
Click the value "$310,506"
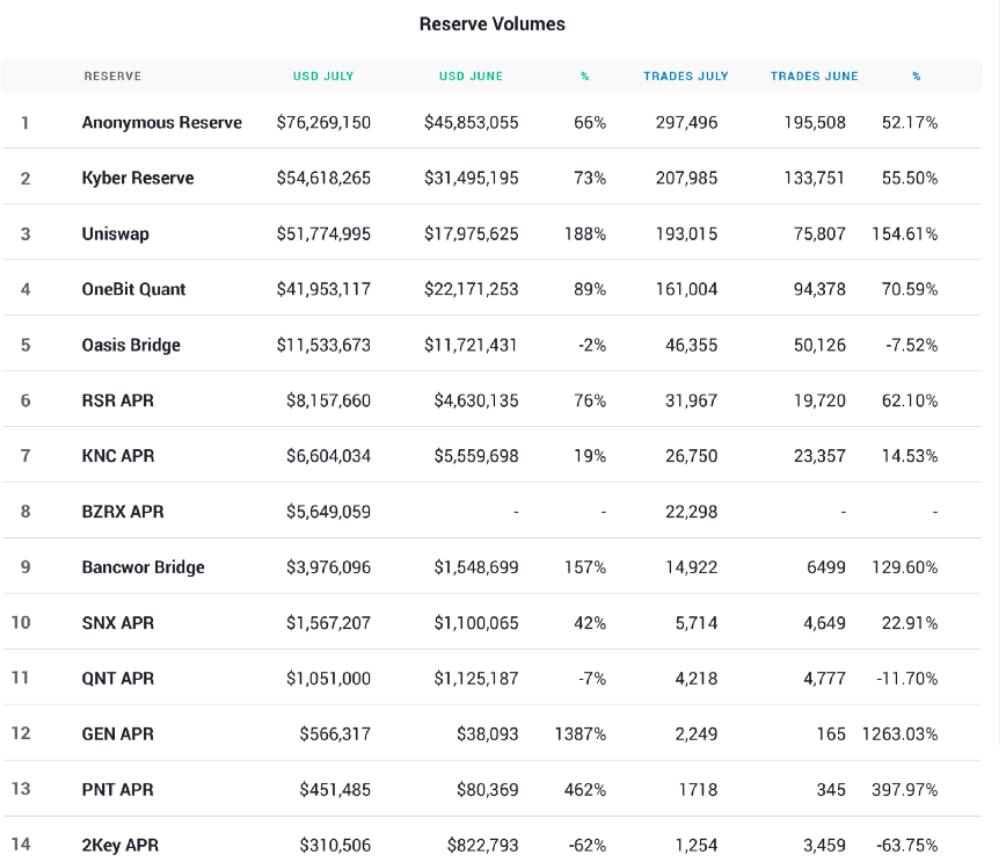point(335,845)
